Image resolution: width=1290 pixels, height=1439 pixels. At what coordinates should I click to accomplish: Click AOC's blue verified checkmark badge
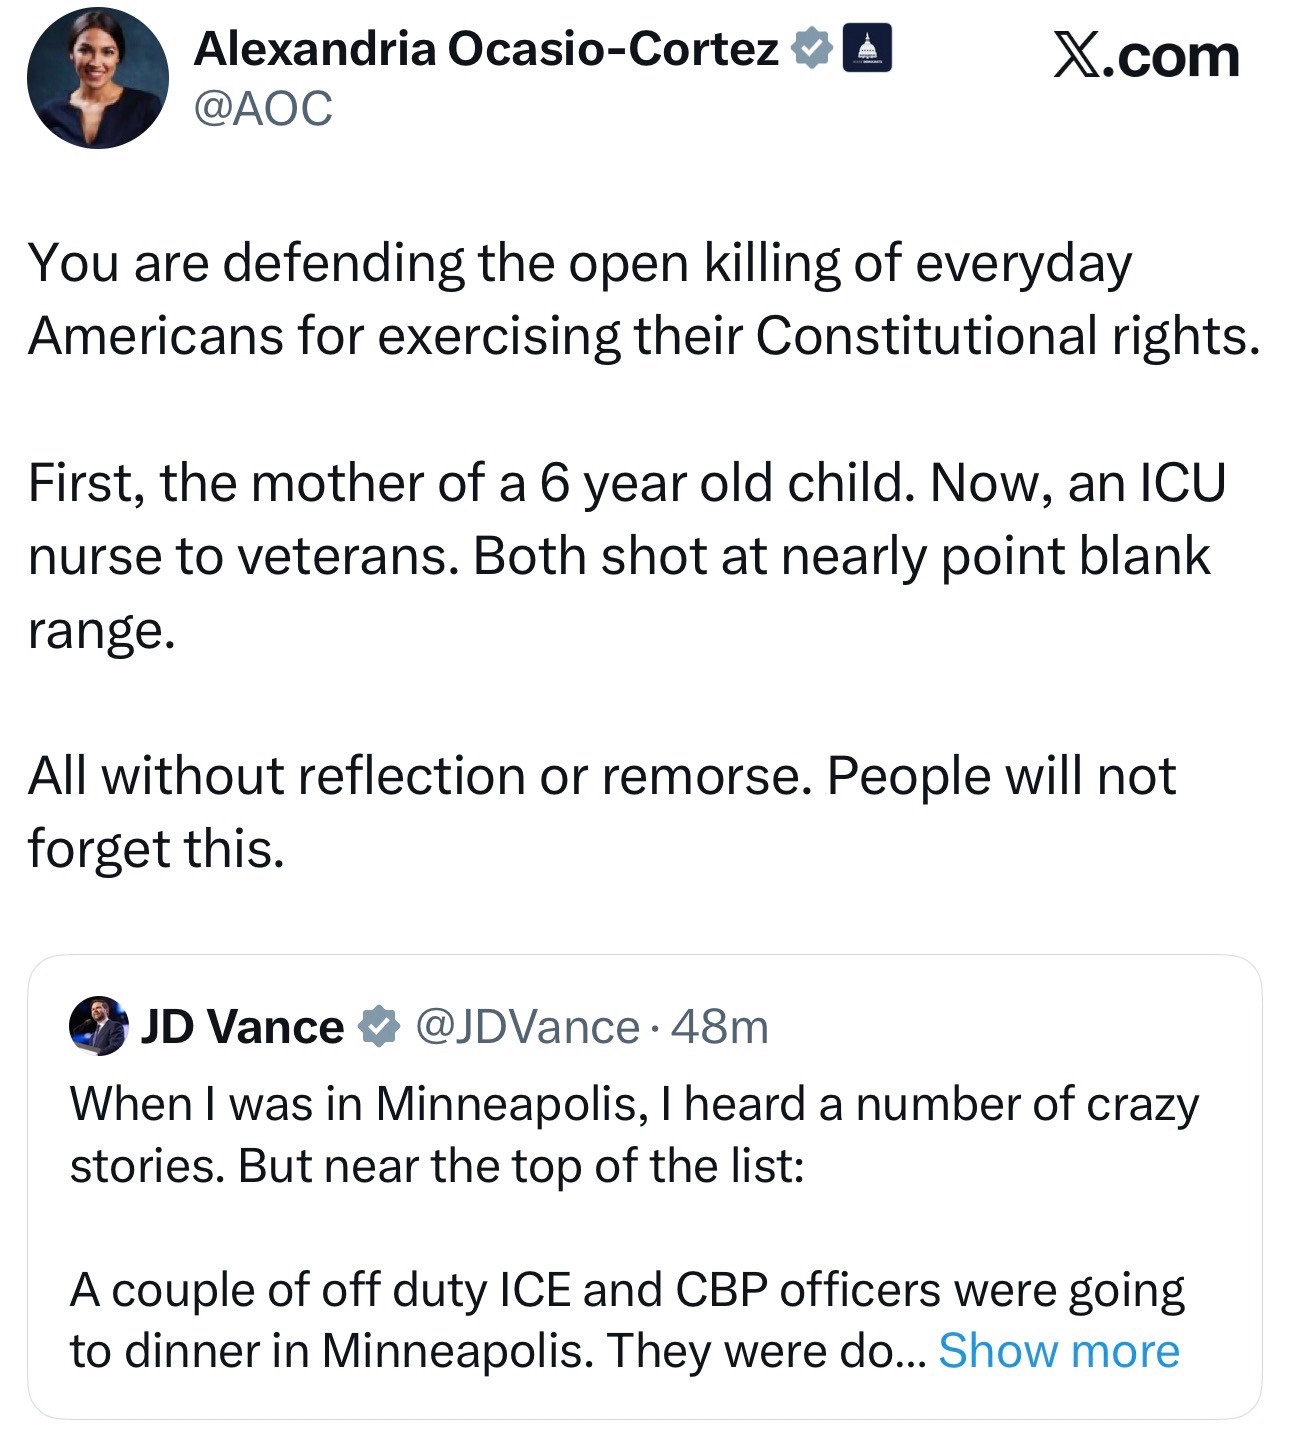click(x=812, y=49)
